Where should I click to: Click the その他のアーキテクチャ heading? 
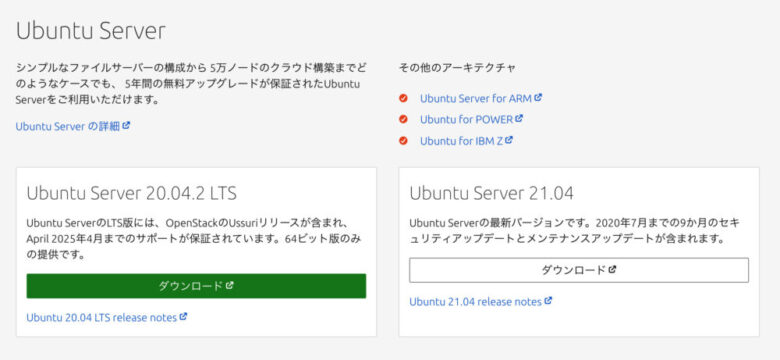457,67
